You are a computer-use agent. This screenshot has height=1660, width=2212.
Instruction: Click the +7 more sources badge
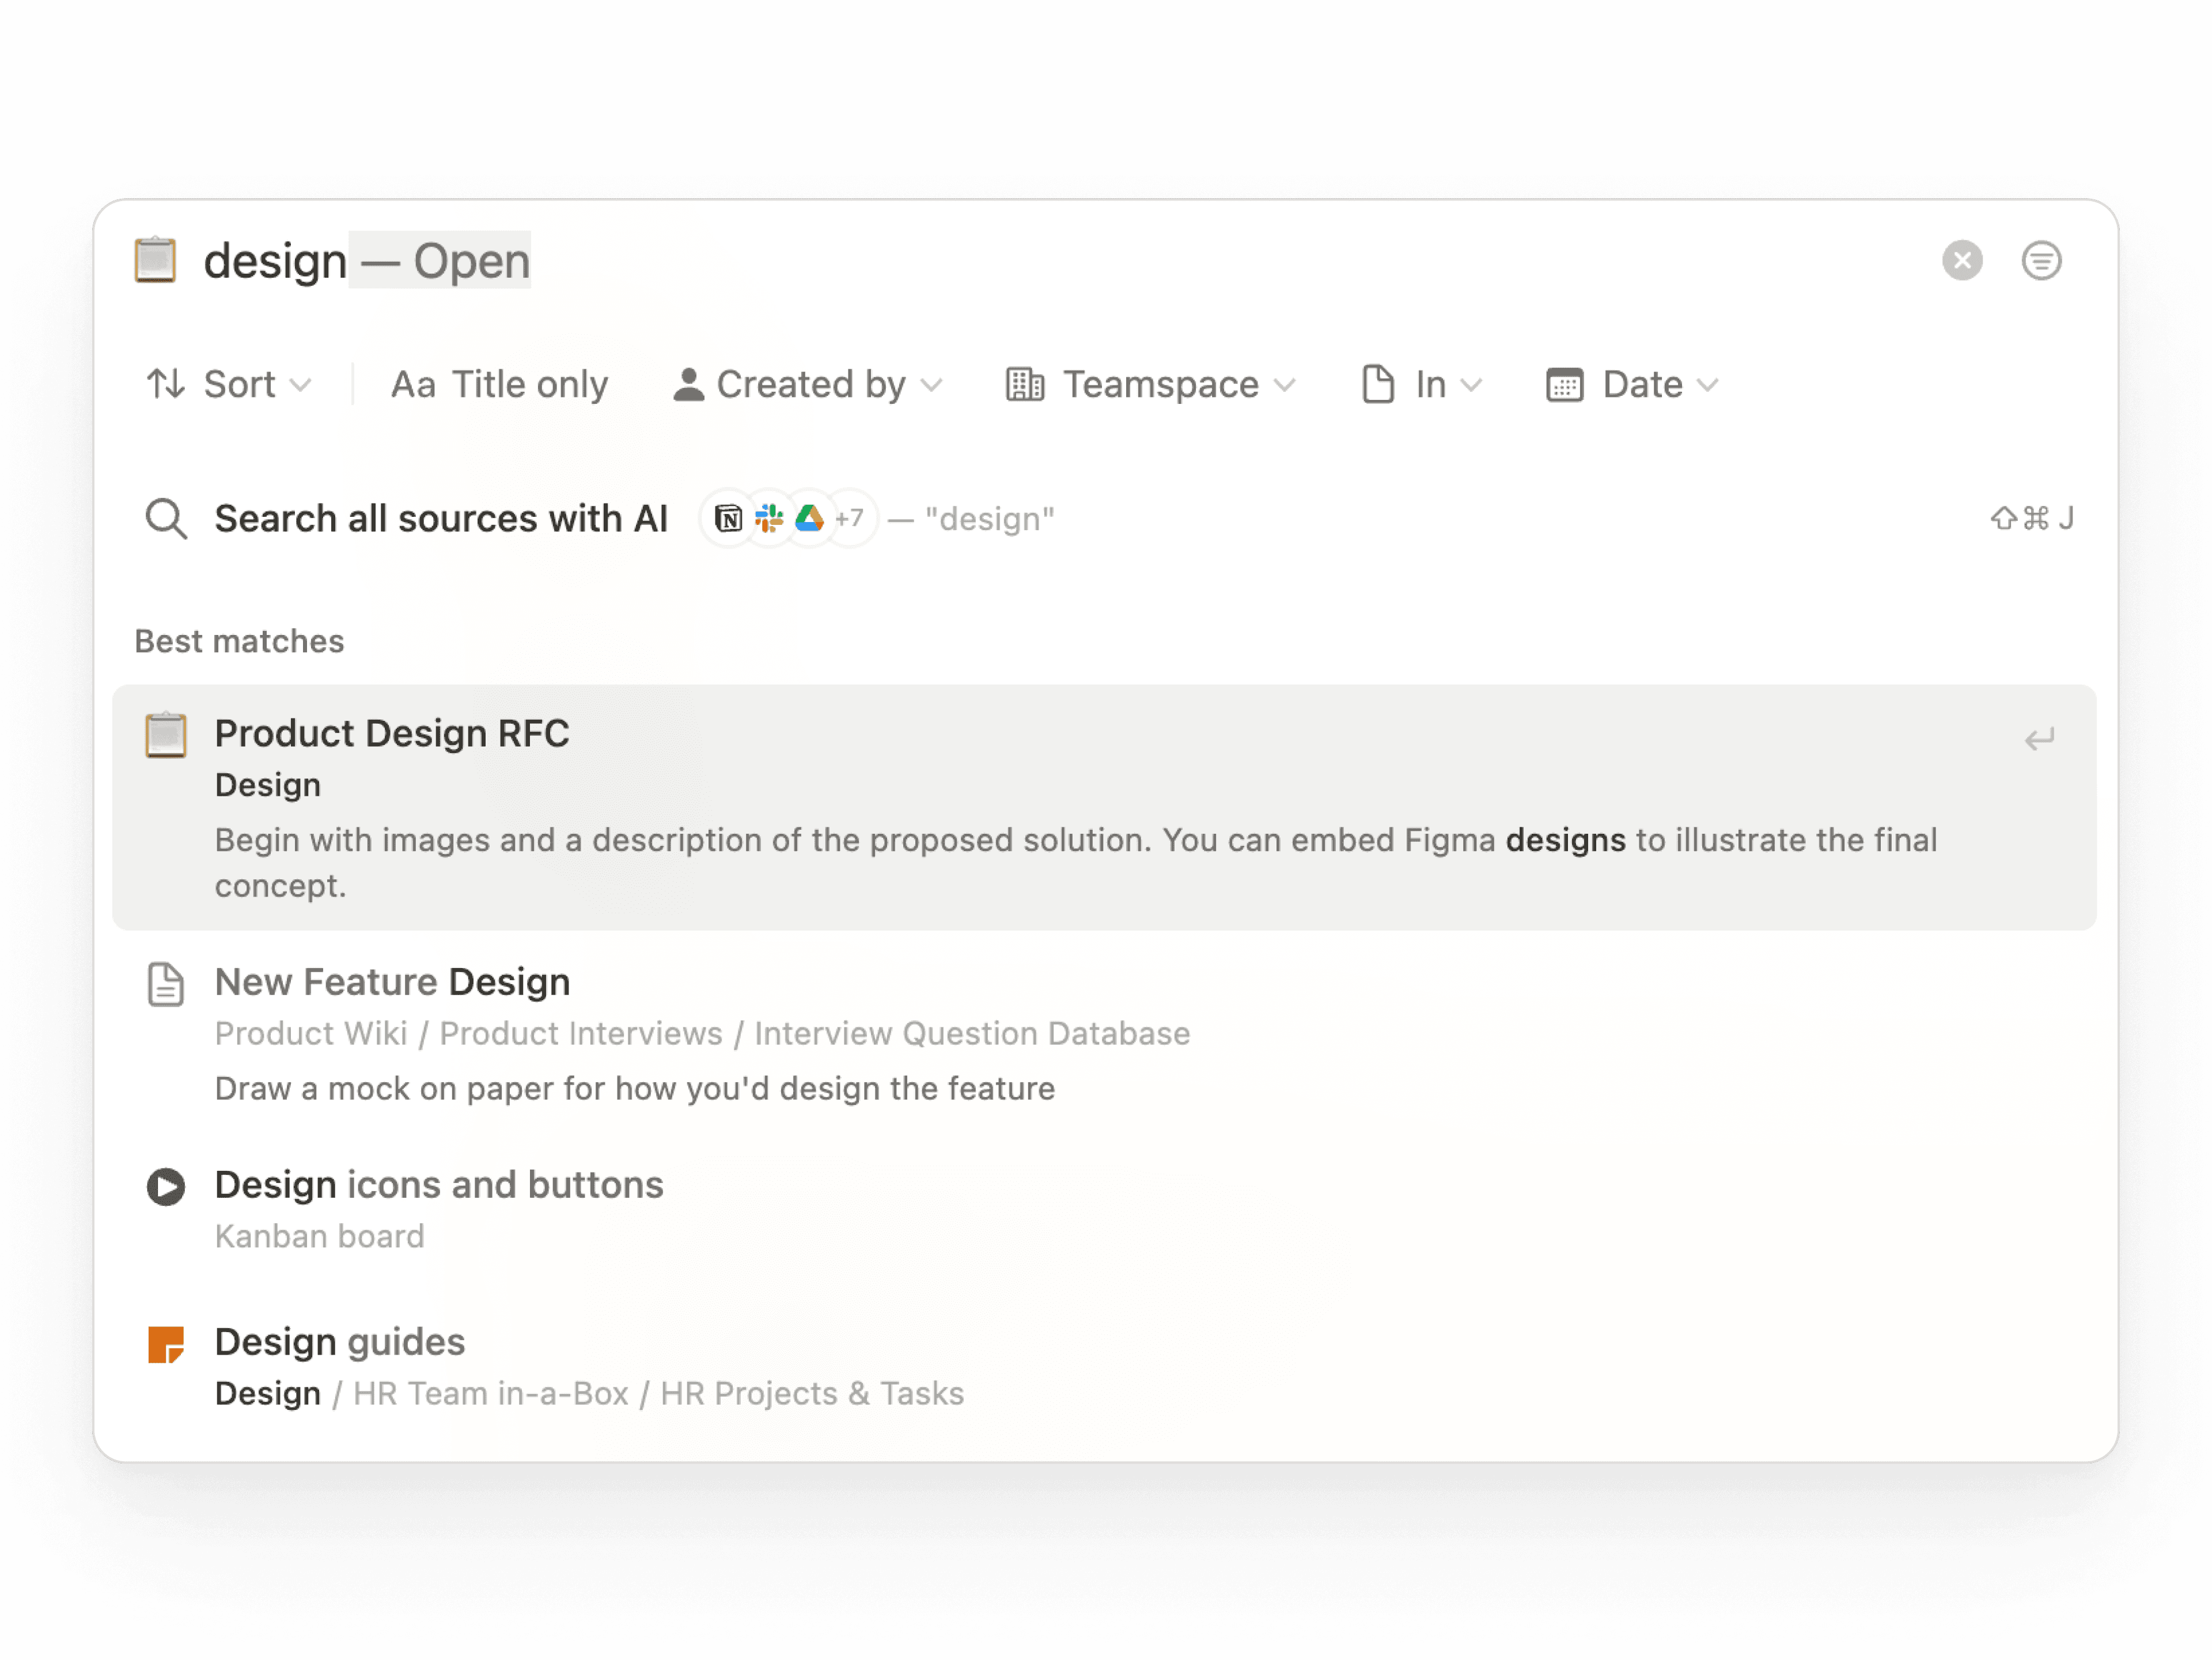tap(850, 519)
